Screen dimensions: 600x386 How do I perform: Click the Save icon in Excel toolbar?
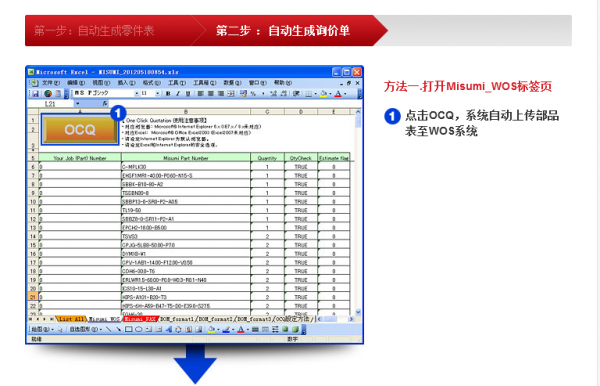(x=35, y=93)
